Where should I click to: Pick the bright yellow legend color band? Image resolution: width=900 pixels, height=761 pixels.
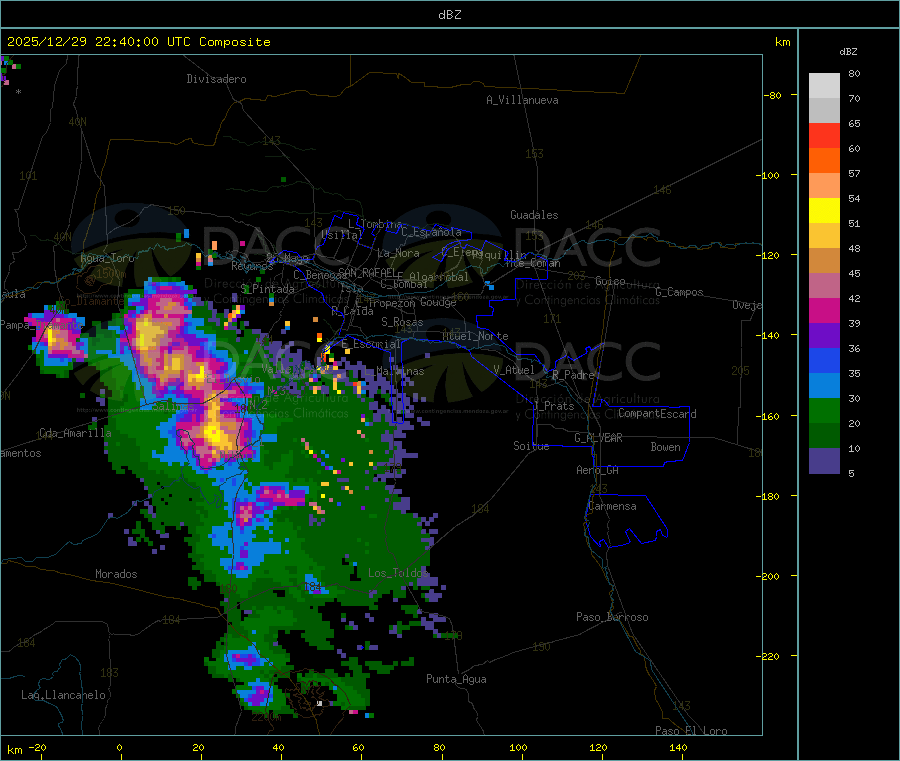click(824, 211)
